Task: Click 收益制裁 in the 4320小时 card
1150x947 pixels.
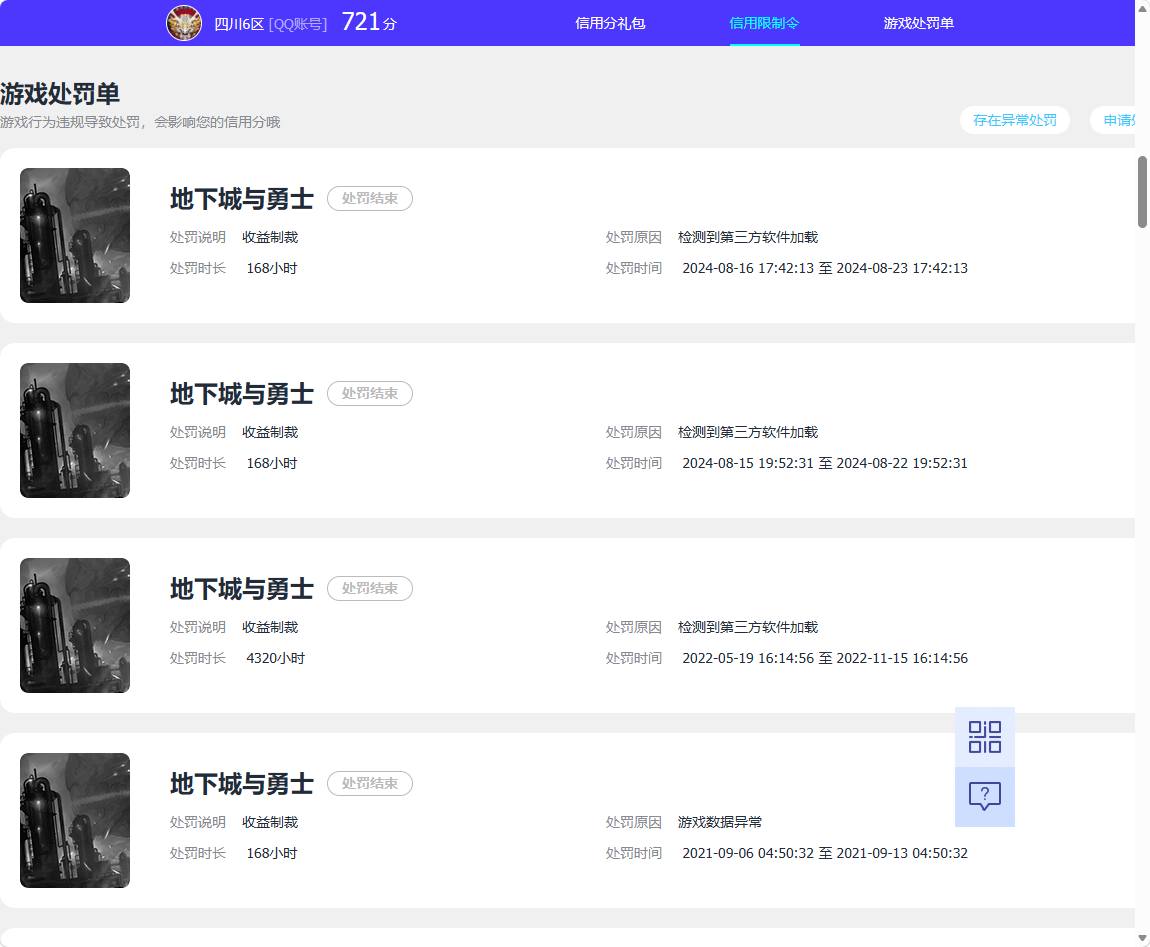Action: point(270,628)
